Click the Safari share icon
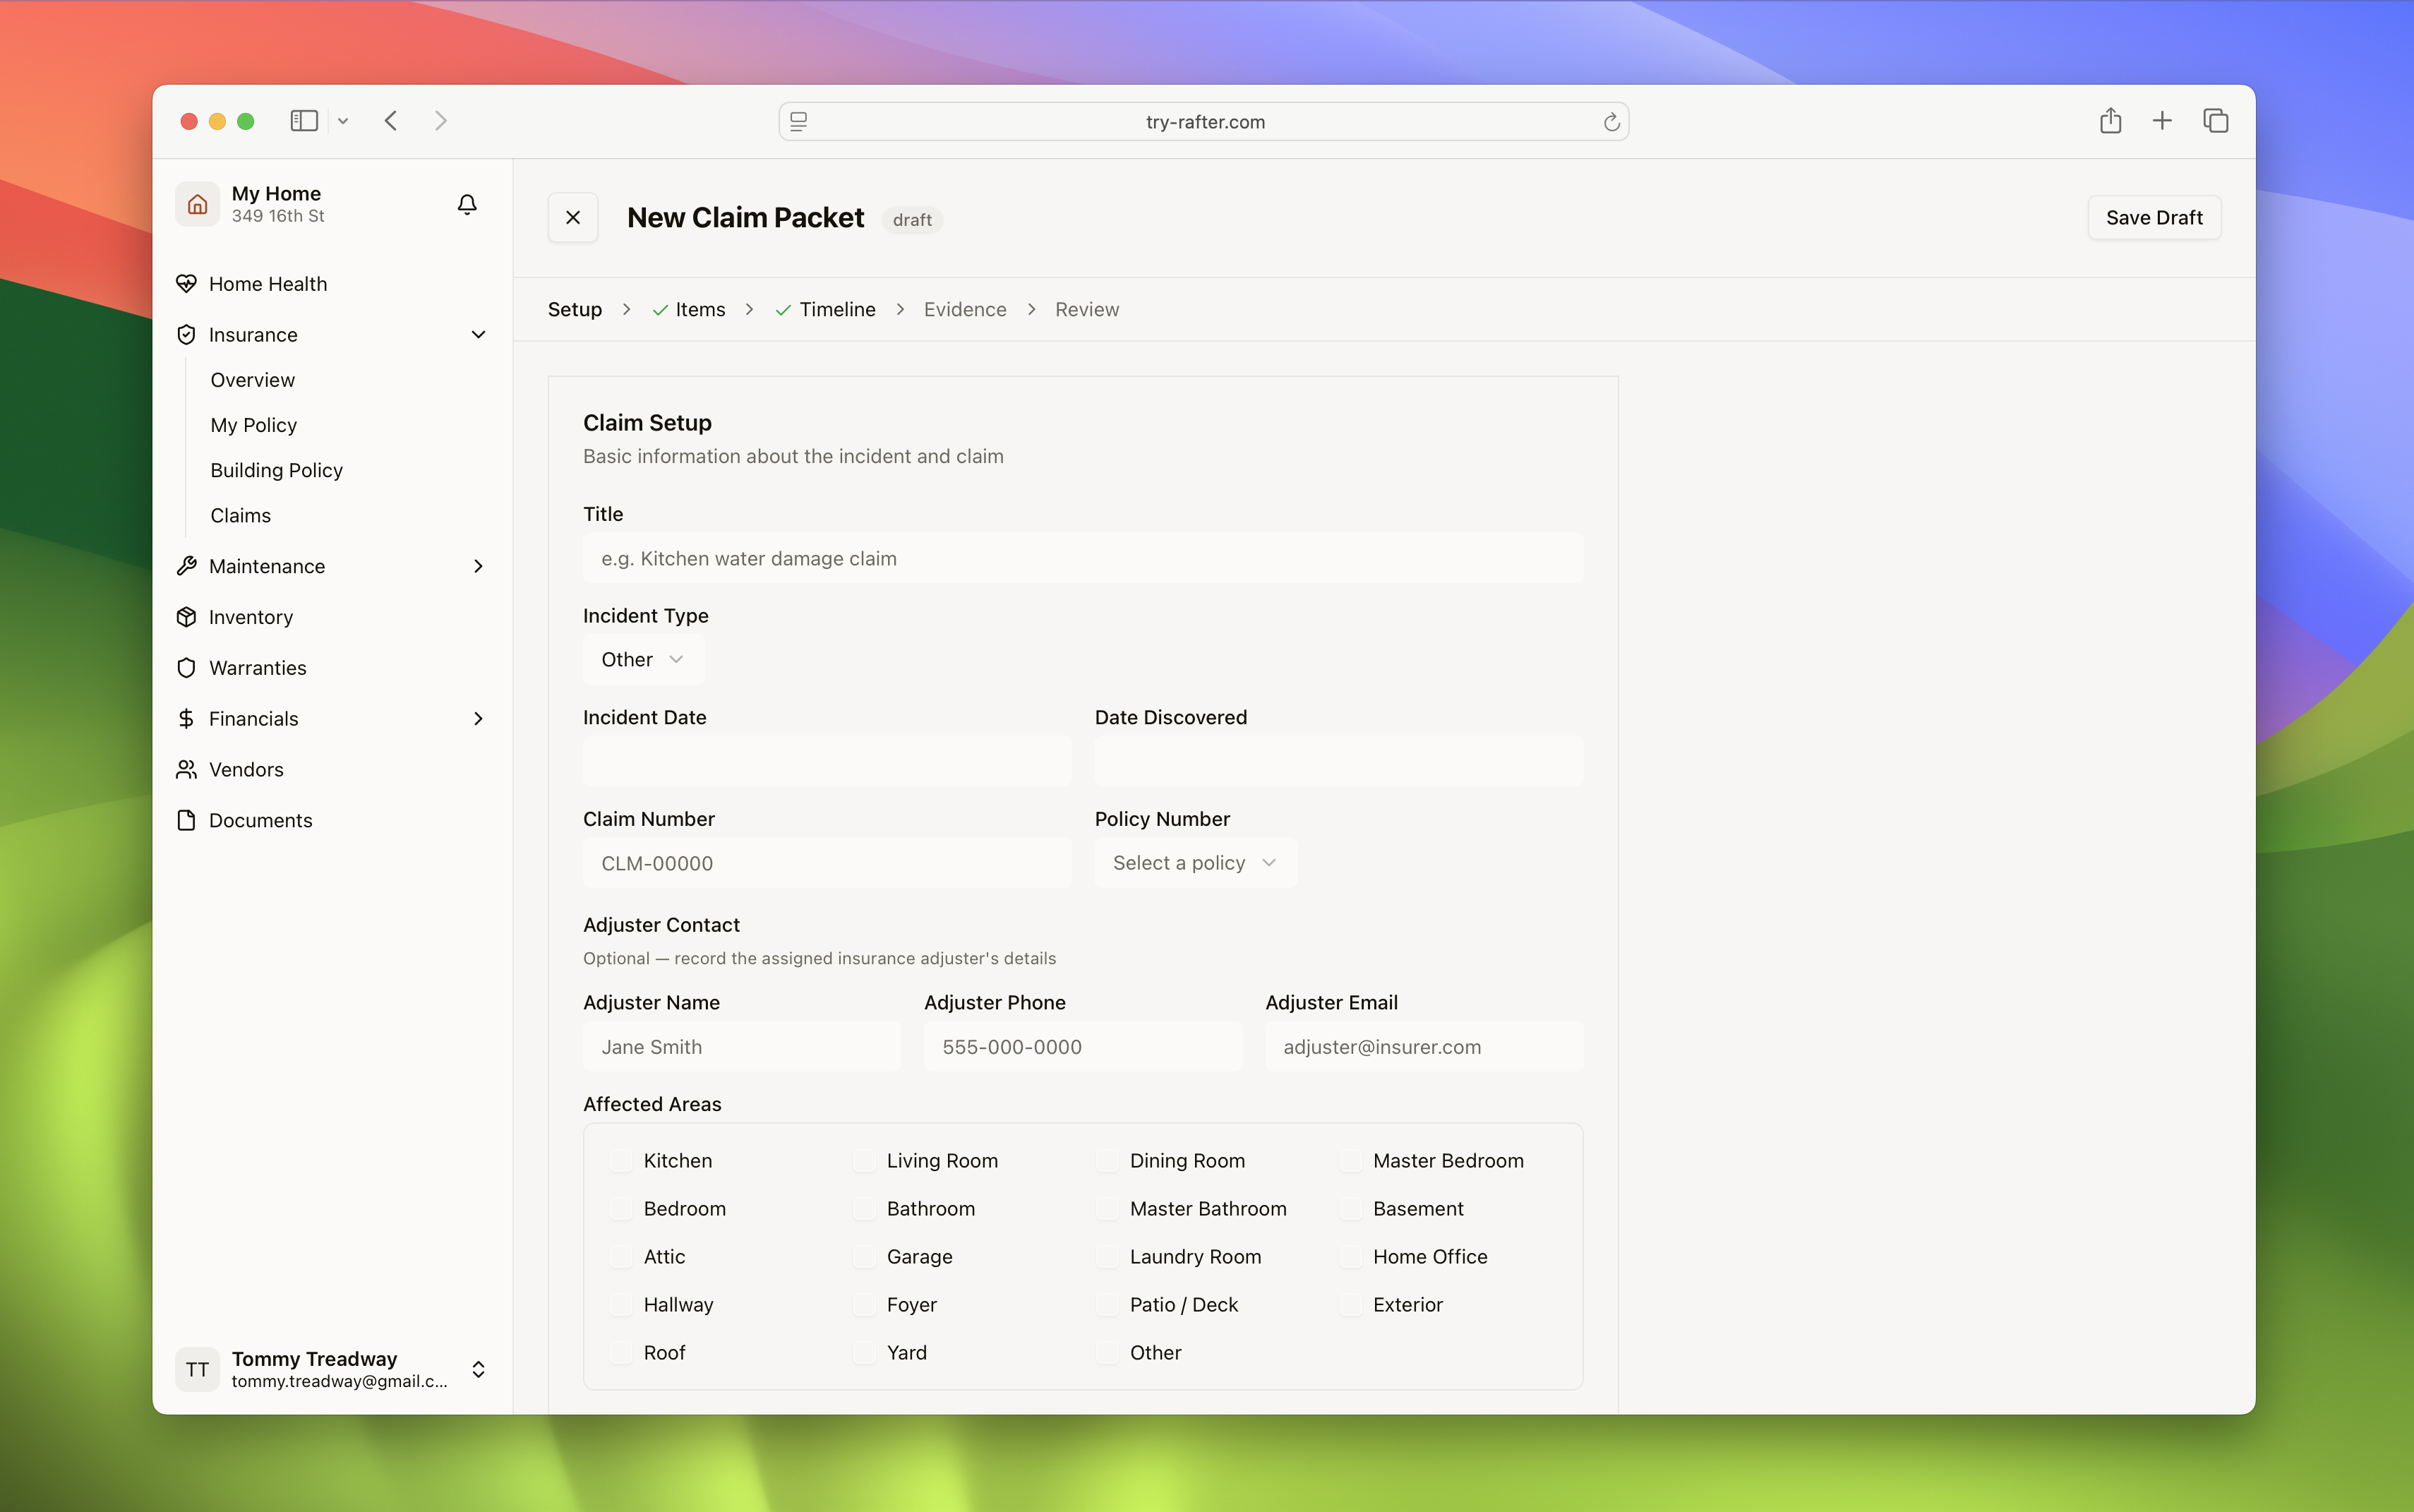Screen dimensions: 2414x1512 pos(2110,121)
